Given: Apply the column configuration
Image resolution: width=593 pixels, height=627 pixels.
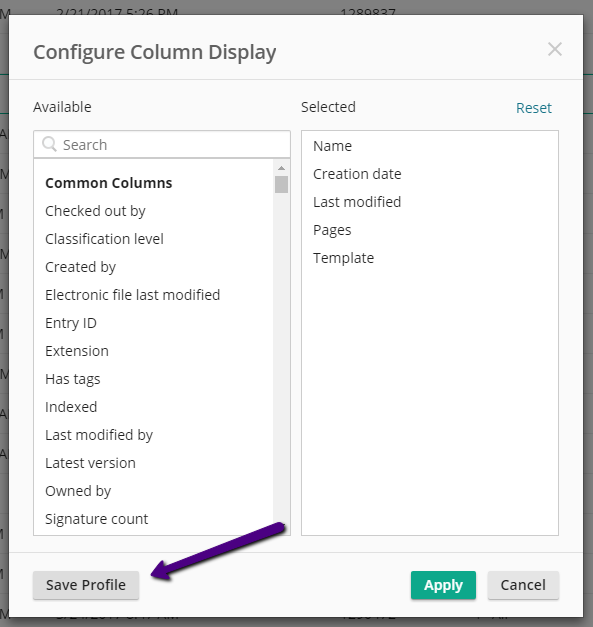Looking at the screenshot, I should 443,585.
